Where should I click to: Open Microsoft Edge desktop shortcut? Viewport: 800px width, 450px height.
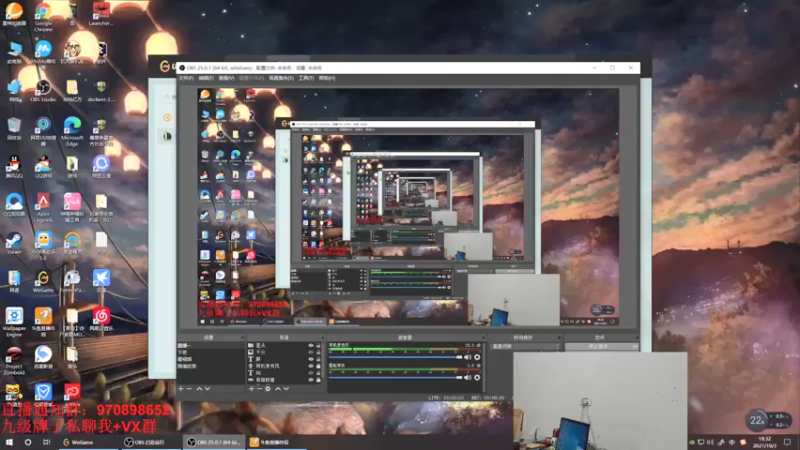[72, 131]
